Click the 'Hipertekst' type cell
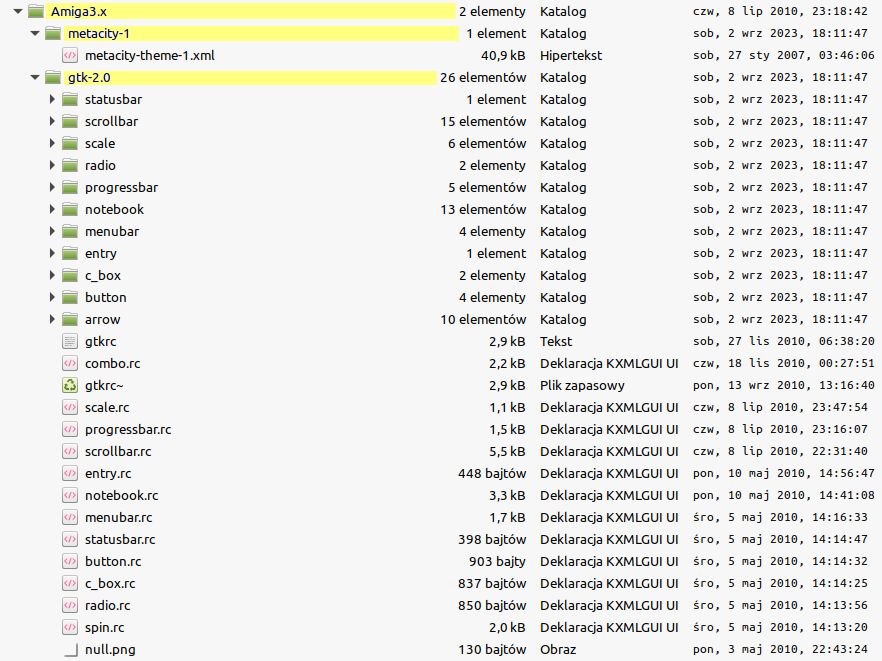The width and height of the screenshot is (882, 661). click(x=571, y=55)
